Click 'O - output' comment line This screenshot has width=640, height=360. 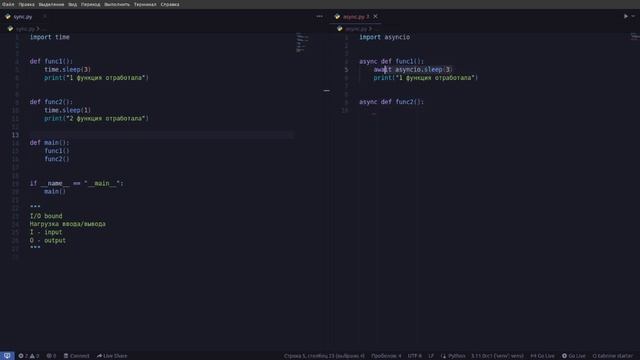point(47,241)
